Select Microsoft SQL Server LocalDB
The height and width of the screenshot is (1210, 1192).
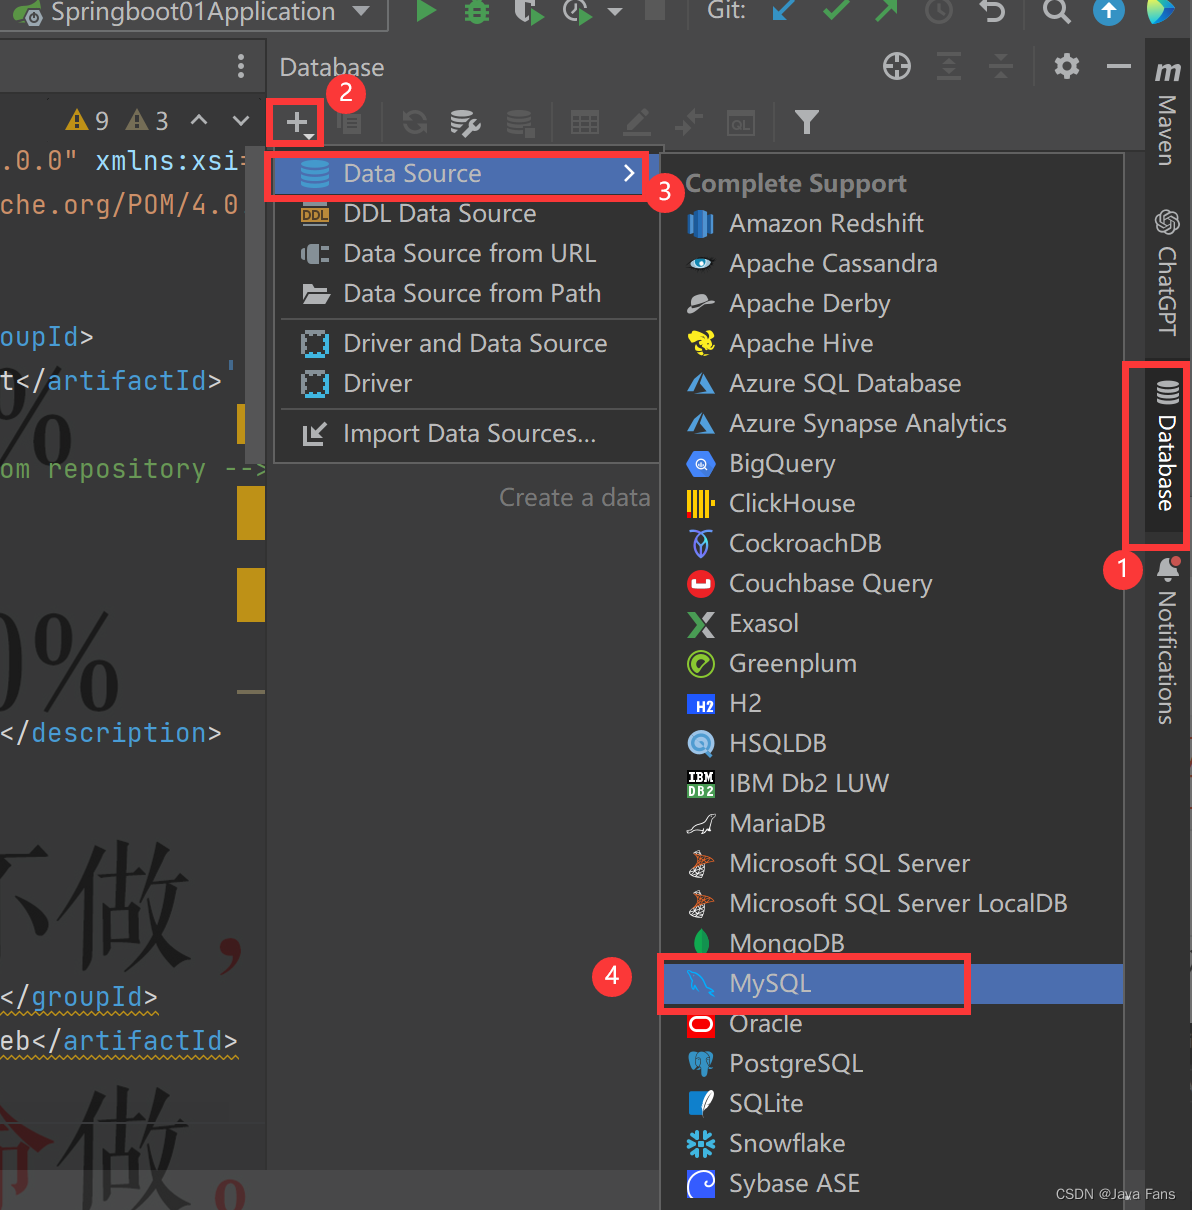point(892,904)
